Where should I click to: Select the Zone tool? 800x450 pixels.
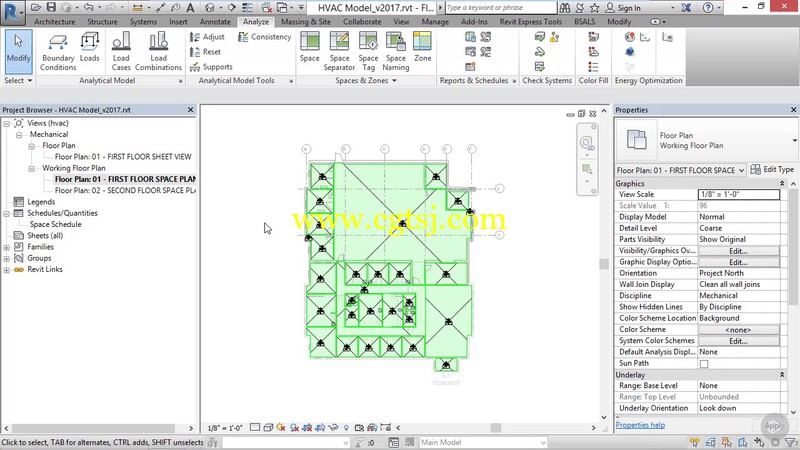(x=422, y=47)
